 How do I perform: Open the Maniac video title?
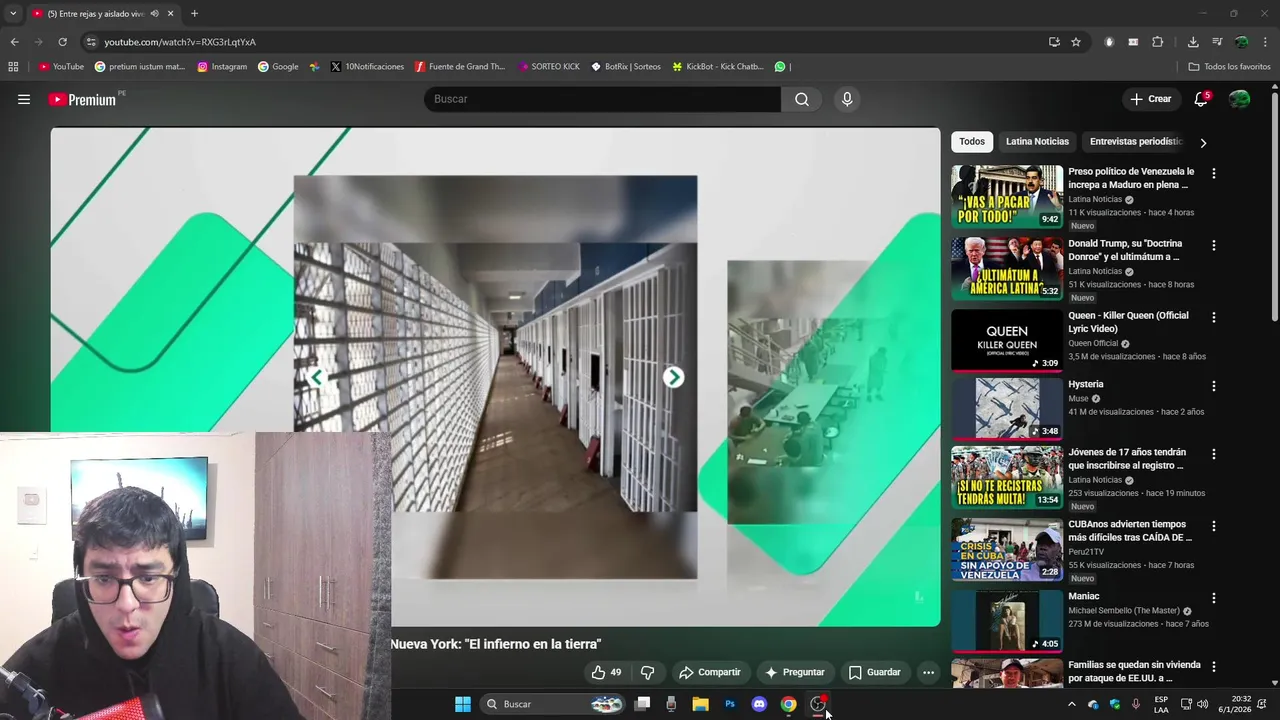point(1084,596)
